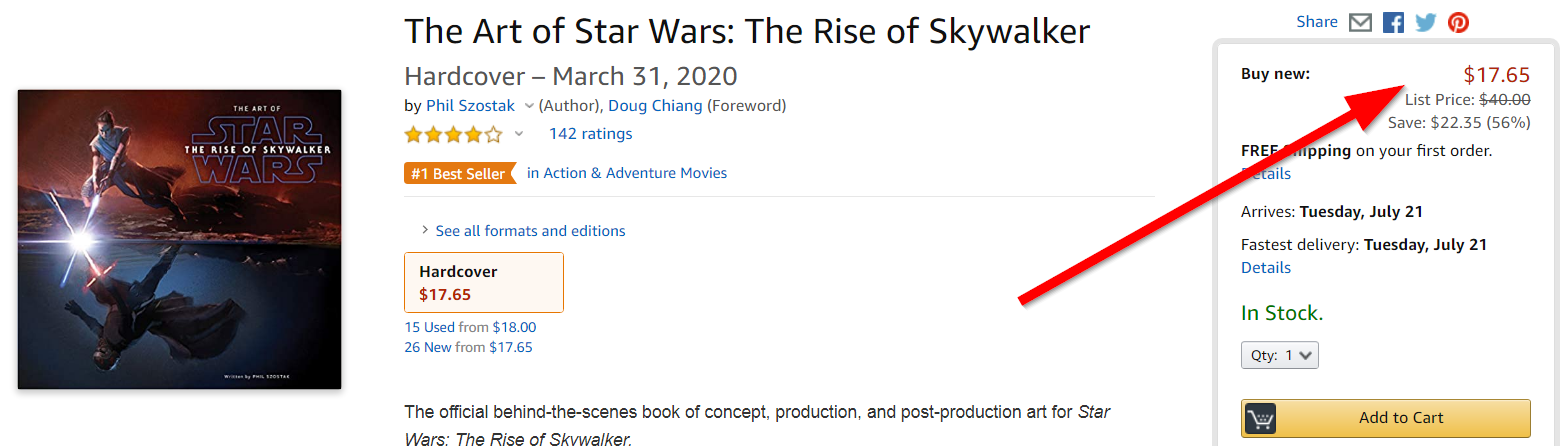
Task: Expand Phil Szostak author dropdown arrow
Action: [528, 106]
